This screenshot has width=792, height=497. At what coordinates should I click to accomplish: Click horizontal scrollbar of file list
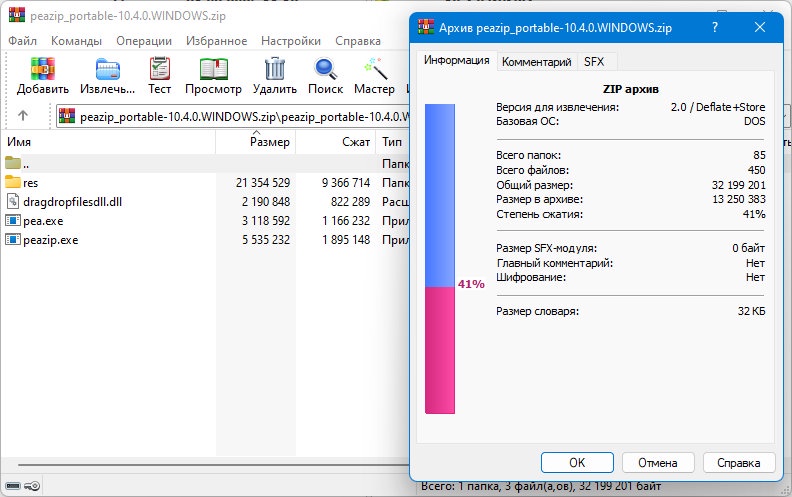[x=214, y=464]
